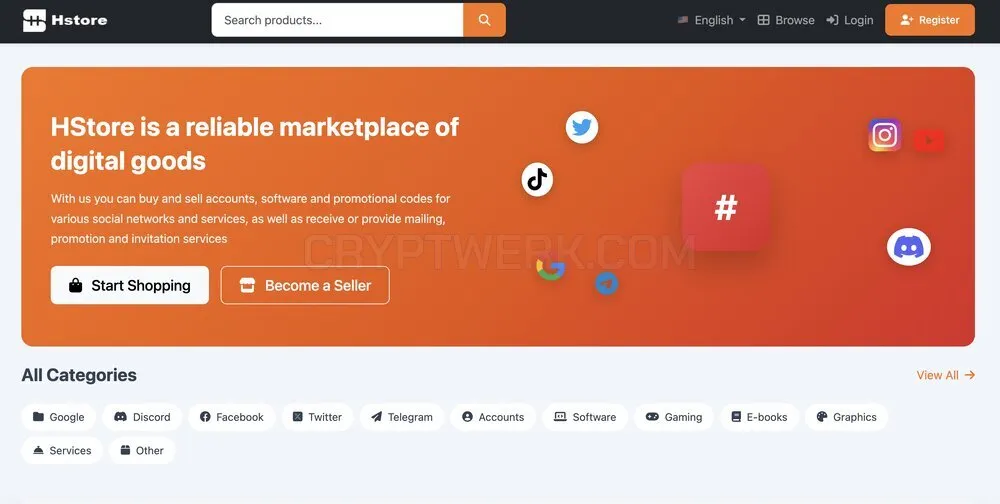Select the Gaming category chip
The width and height of the screenshot is (1000, 504).
point(673,417)
